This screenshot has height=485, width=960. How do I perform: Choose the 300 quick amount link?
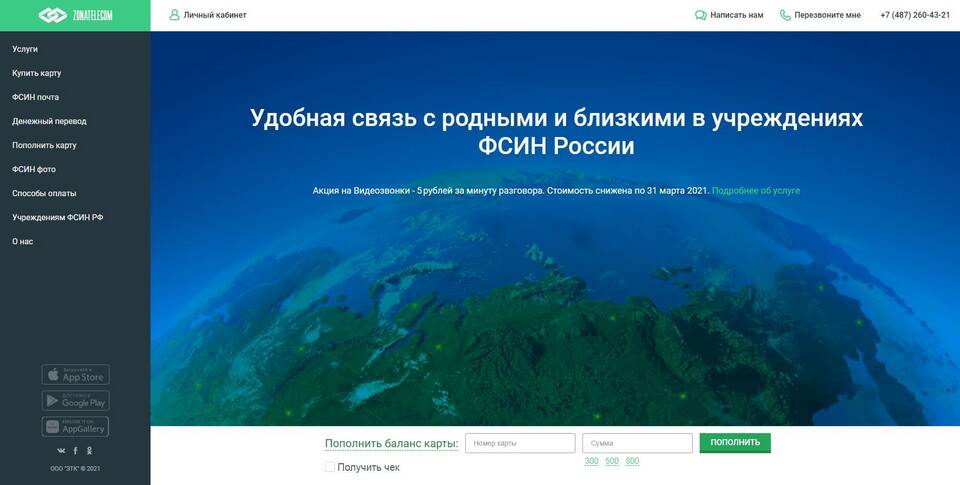[591, 461]
